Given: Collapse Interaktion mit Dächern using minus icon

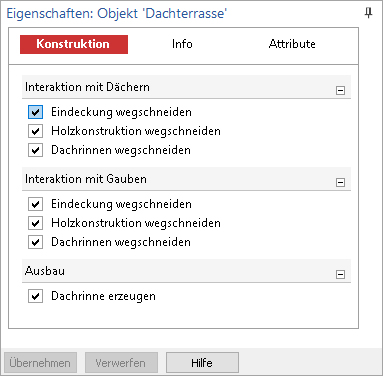Looking at the screenshot, I should point(340,90).
